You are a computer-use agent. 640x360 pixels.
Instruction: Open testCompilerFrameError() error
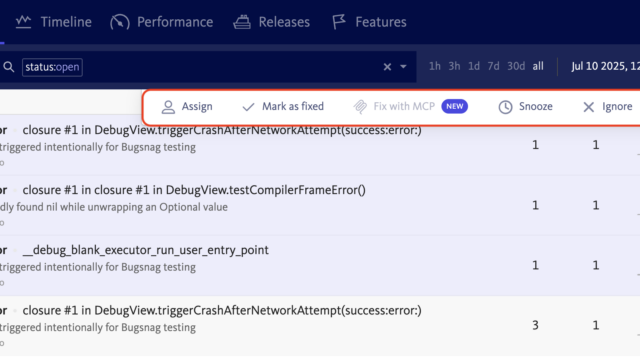tap(194, 190)
